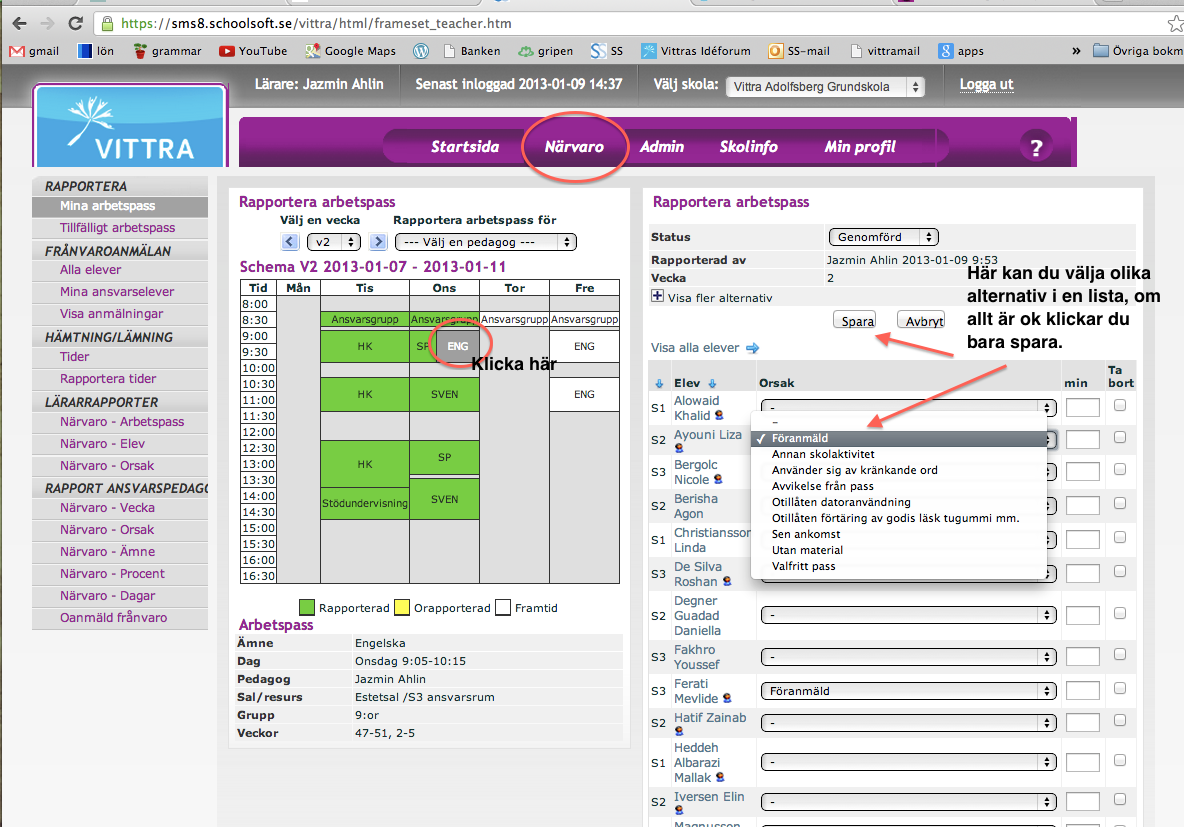This screenshot has height=827, width=1184.
Task: Go to the Startsida tab
Action: [x=465, y=147]
